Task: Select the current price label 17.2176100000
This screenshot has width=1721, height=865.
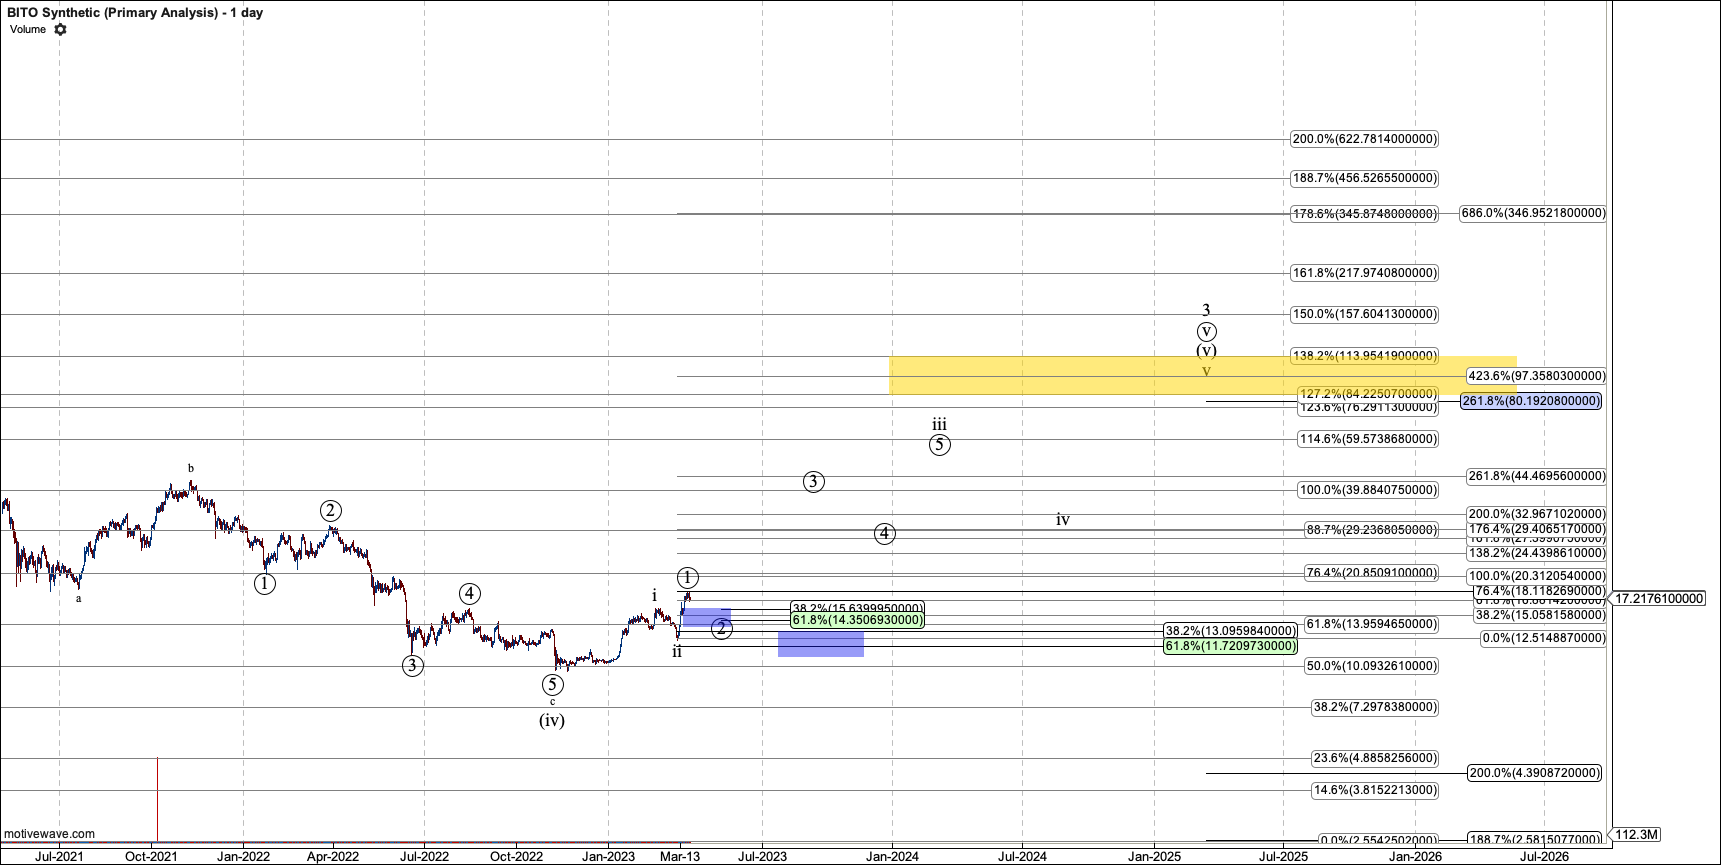Action: coord(1659,598)
